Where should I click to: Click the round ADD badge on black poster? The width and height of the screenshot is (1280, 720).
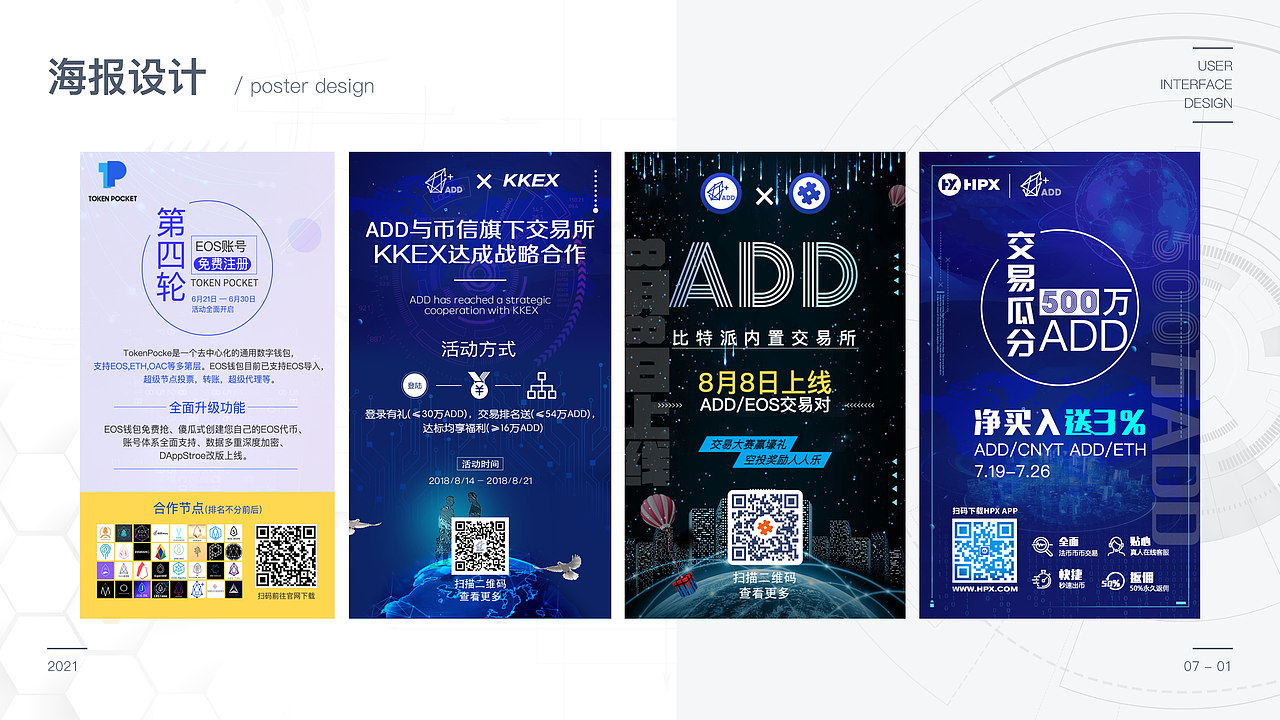tap(722, 193)
